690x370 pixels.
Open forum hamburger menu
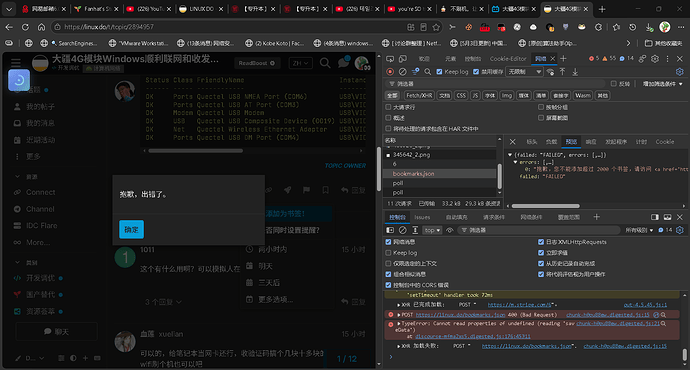(x=16, y=63)
